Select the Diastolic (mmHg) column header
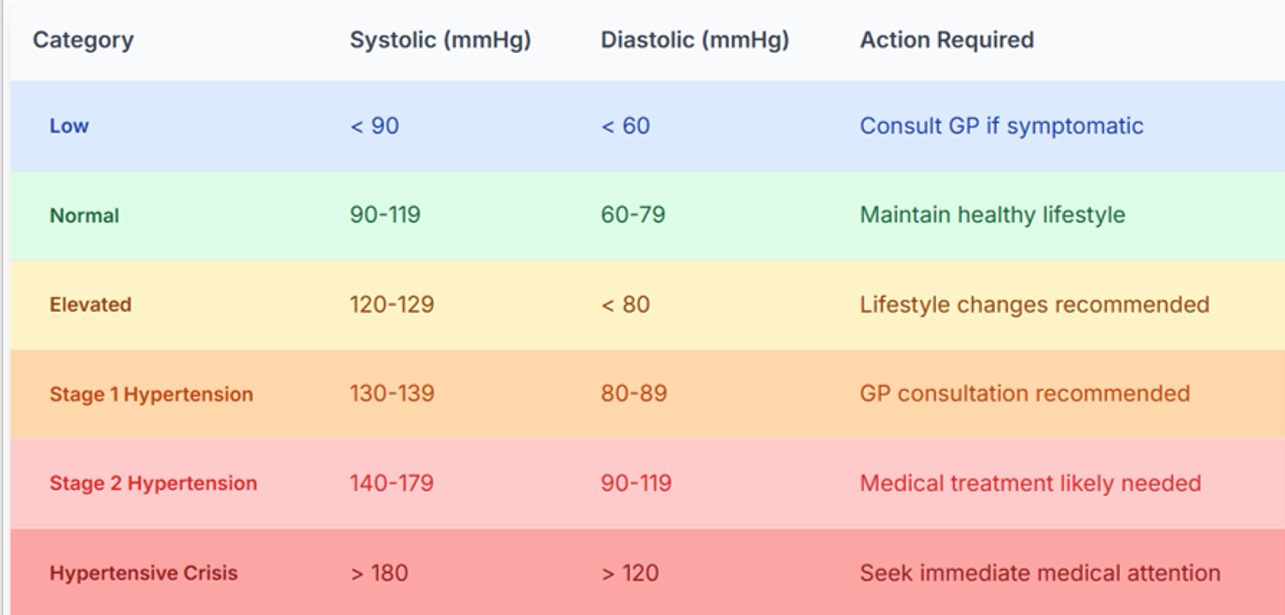The height and width of the screenshot is (615, 1285). [x=695, y=40]
